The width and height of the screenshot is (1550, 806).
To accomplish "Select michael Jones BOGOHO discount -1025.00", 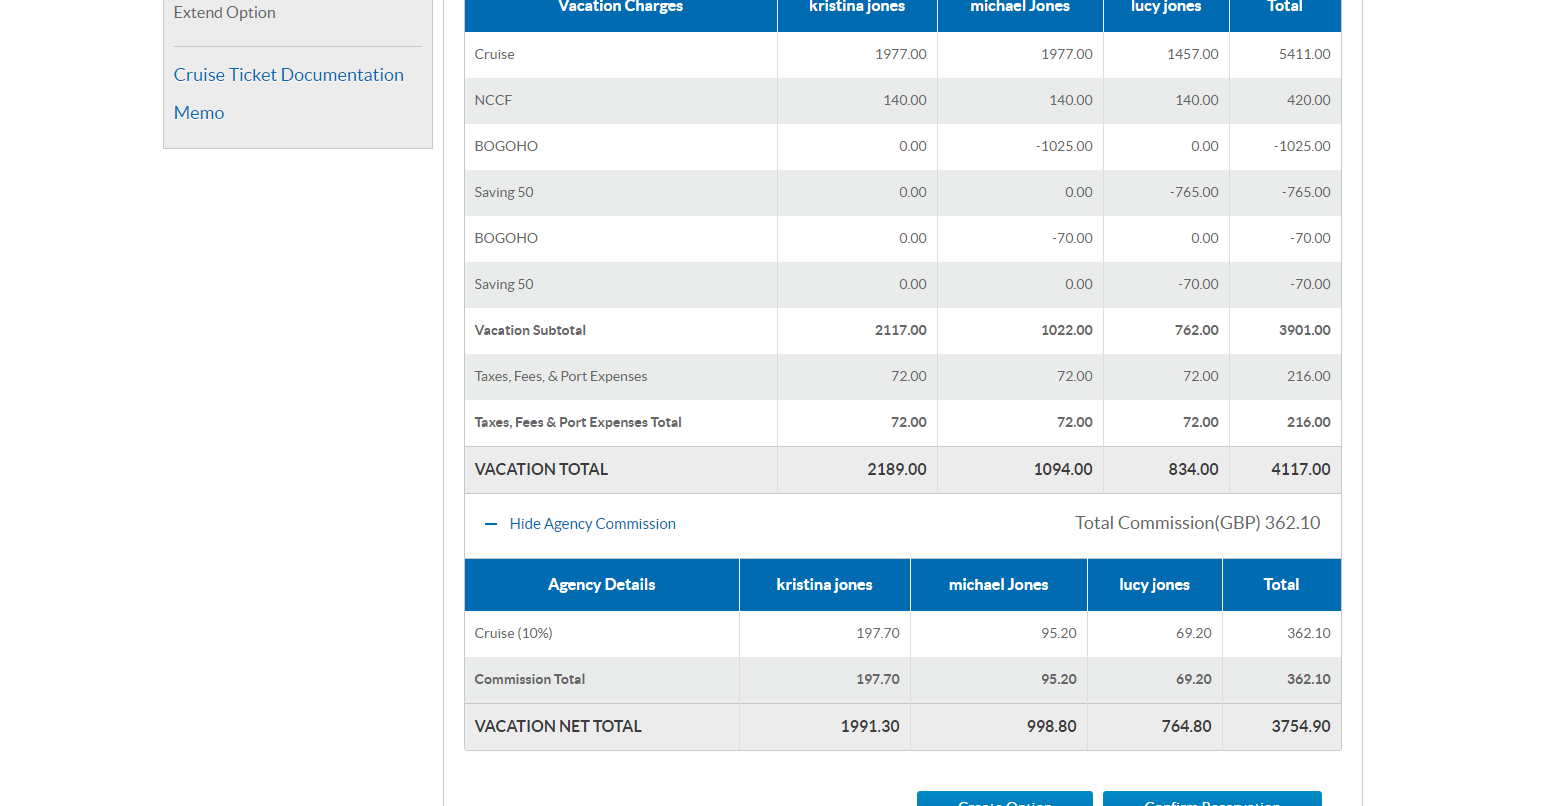I will [x=1064, y=147].
